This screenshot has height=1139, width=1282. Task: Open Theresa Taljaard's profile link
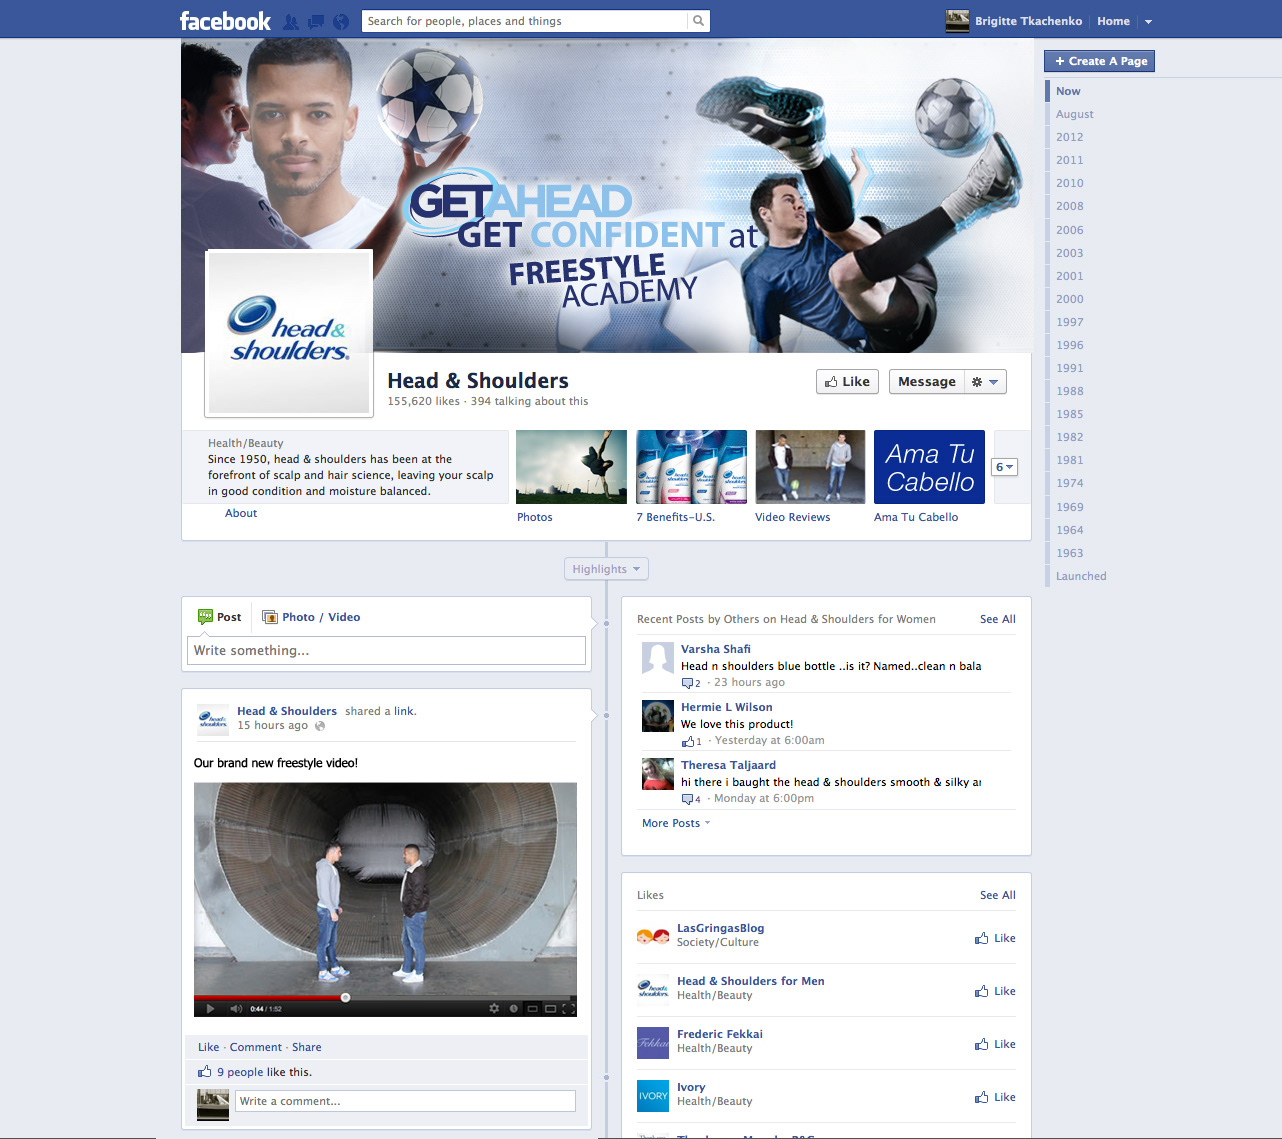click(x=729, y=765)
